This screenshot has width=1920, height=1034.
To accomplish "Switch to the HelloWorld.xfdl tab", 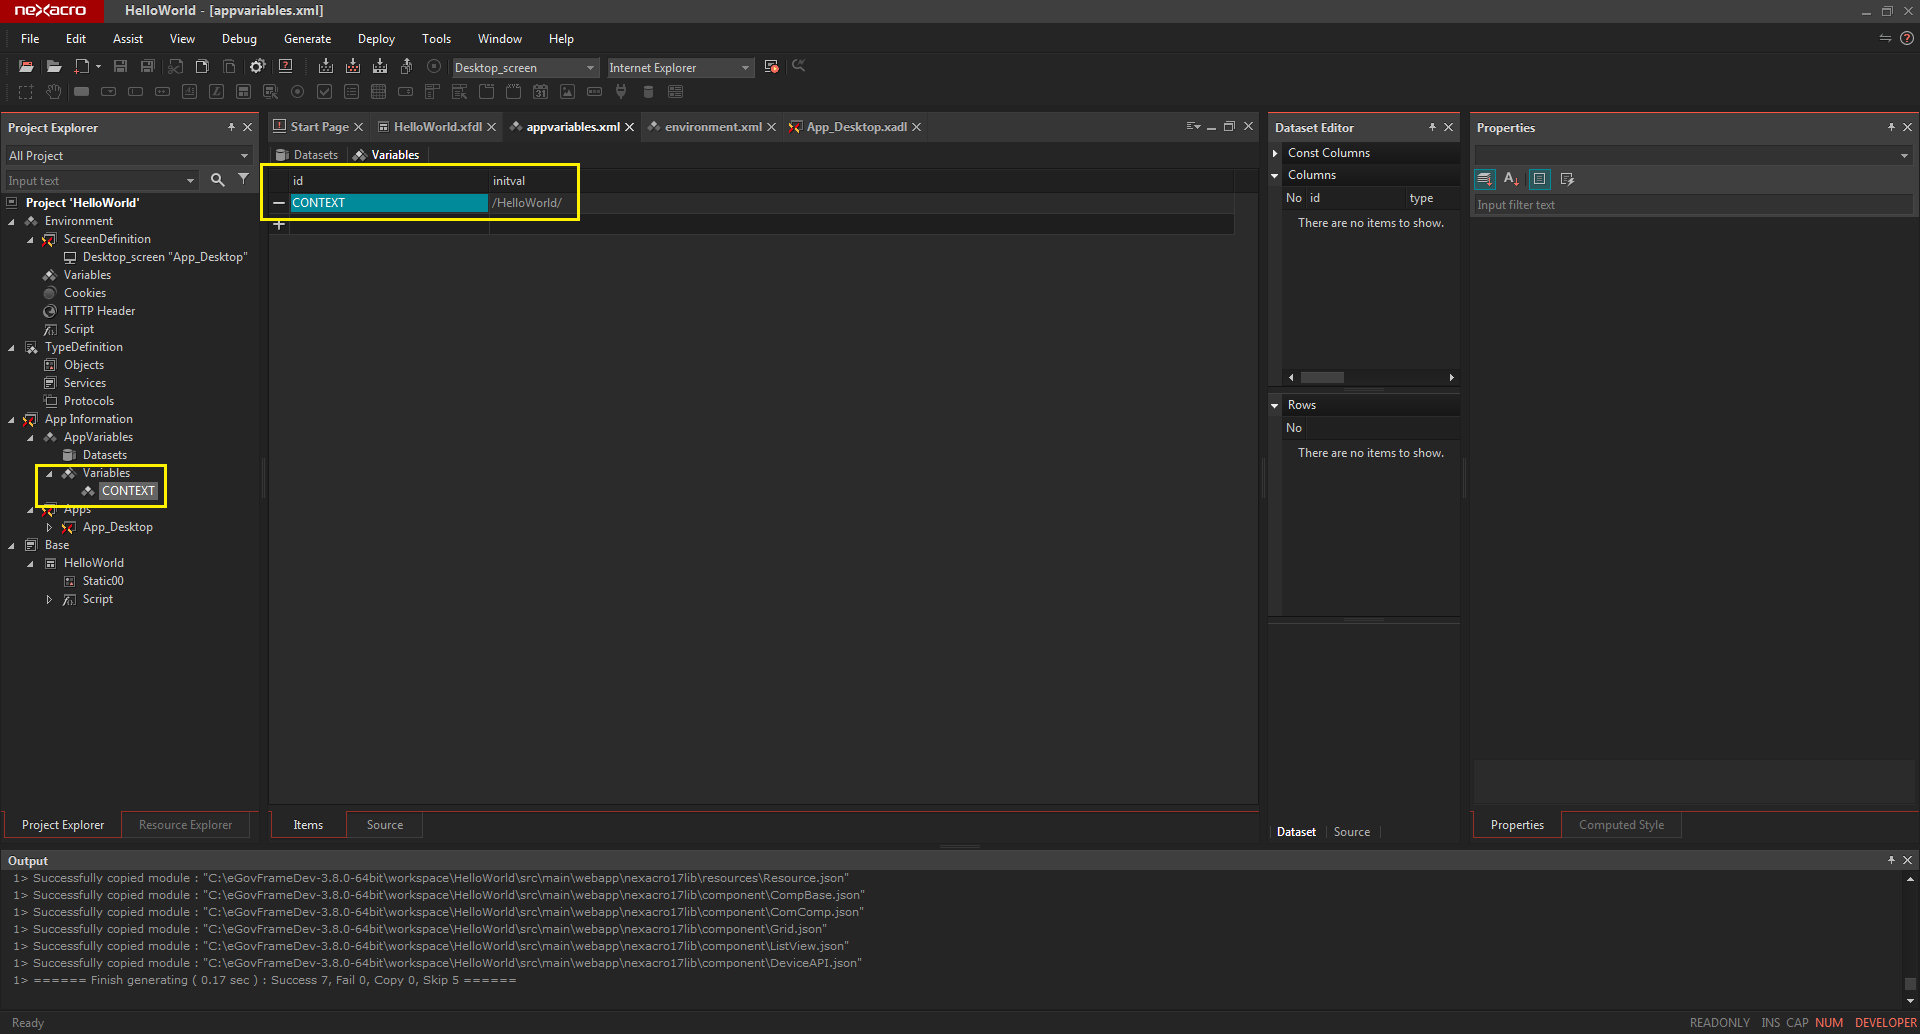I will (x=437, y=127).
